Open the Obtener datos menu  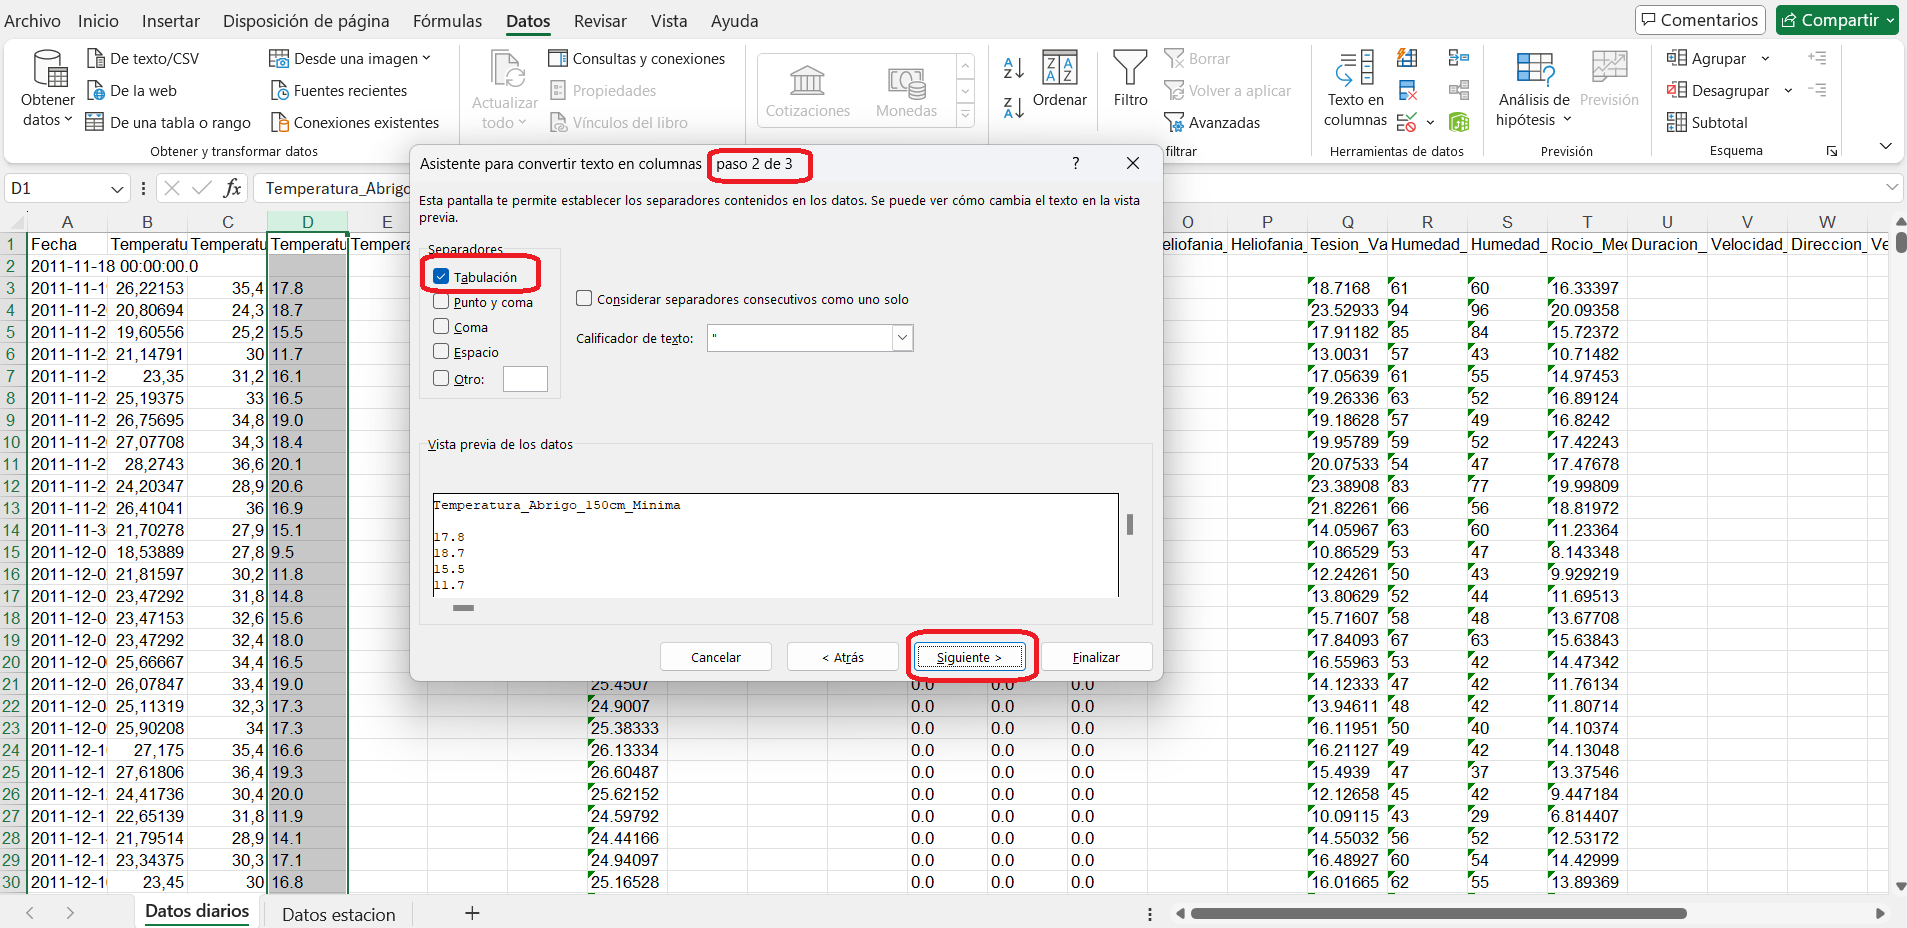coord(47,89)
